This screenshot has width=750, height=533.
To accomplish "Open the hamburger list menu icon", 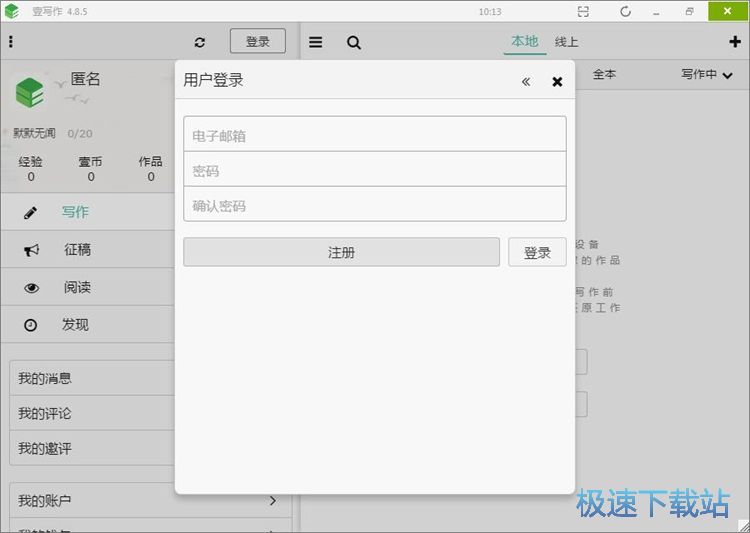I will point(316,42).
